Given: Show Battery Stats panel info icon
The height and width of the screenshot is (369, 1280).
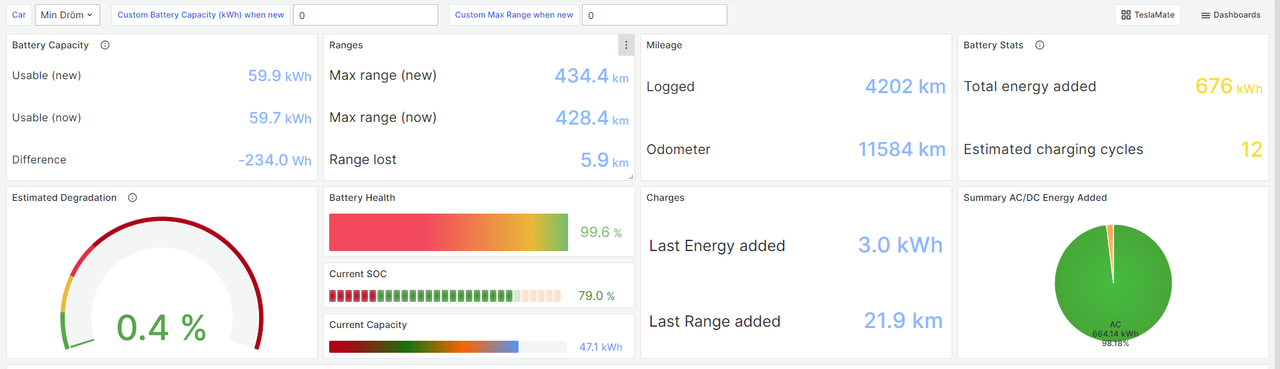Looking at the screenshot, I should coord(1040,45).
